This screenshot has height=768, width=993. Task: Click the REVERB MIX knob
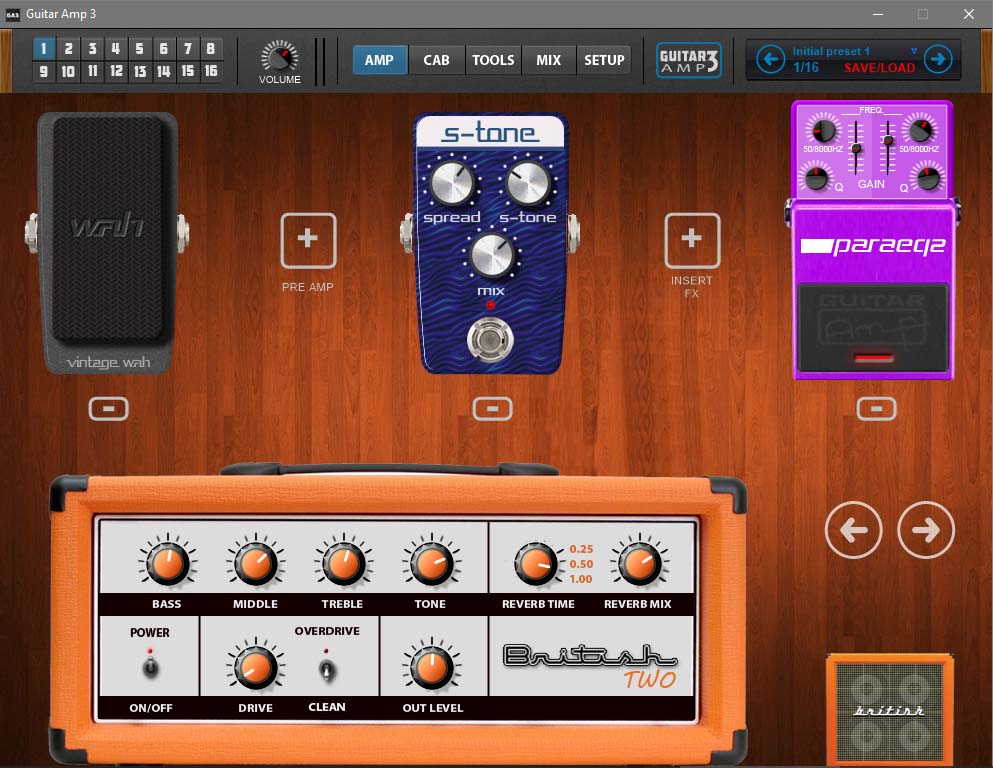pos(639,563)
